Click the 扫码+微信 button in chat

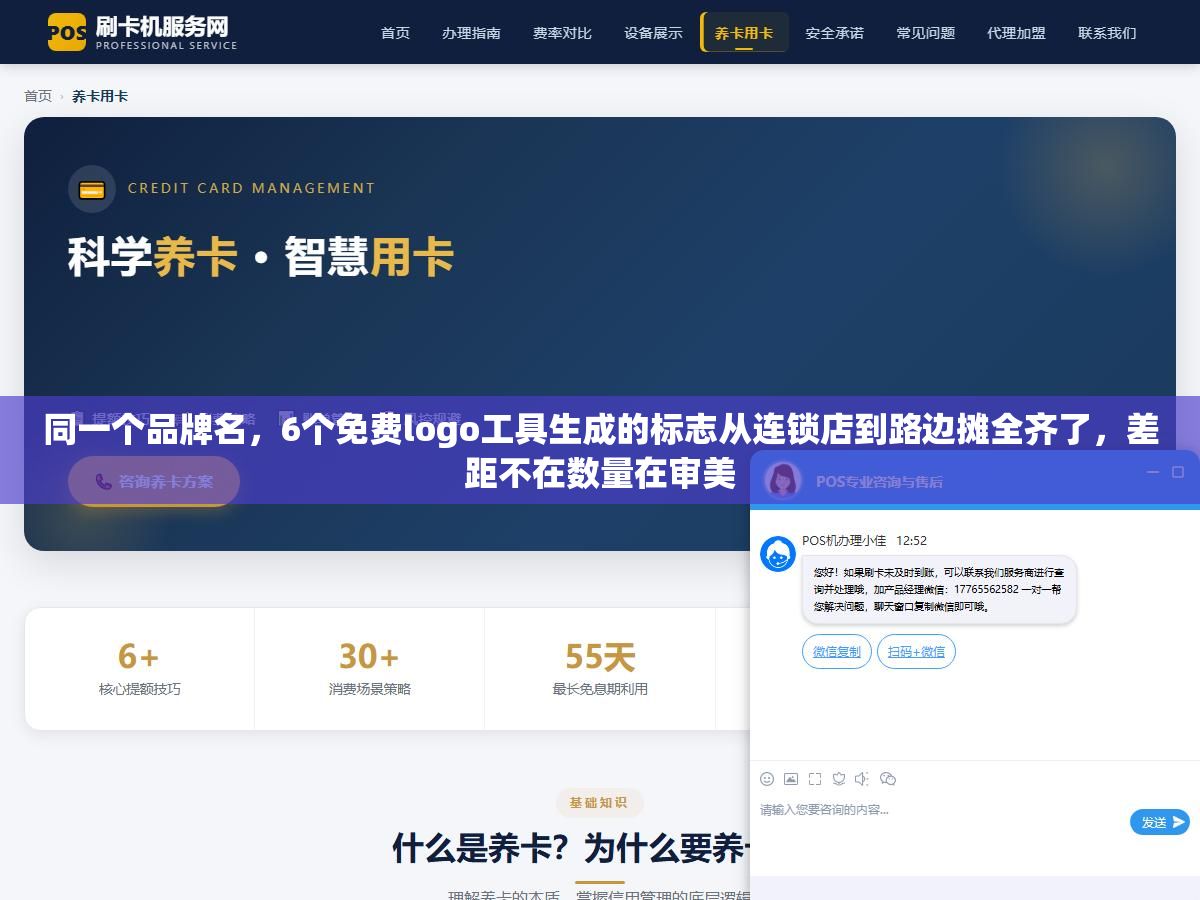(916, 652)
